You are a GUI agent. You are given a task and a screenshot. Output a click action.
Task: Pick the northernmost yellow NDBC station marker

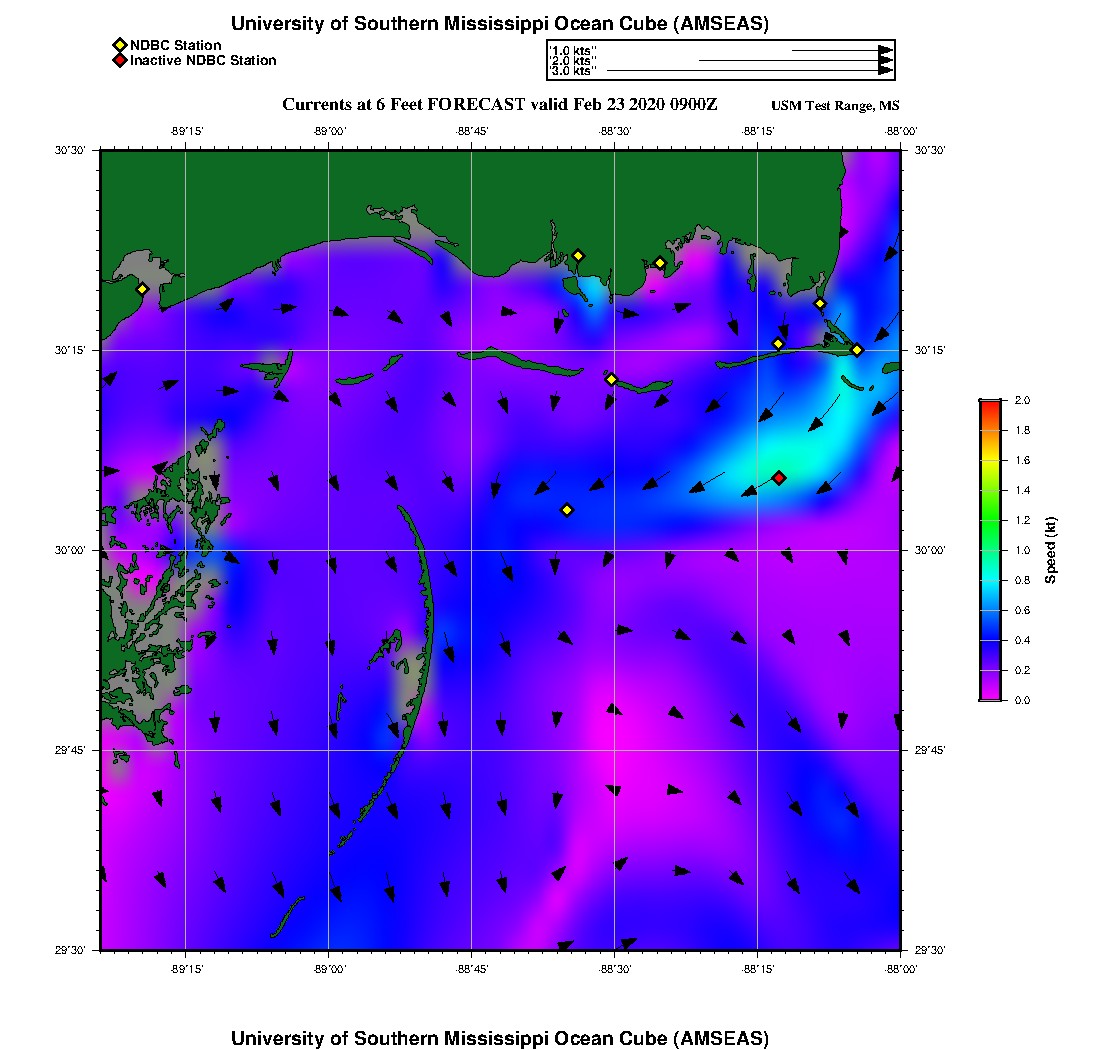(578, 256)
